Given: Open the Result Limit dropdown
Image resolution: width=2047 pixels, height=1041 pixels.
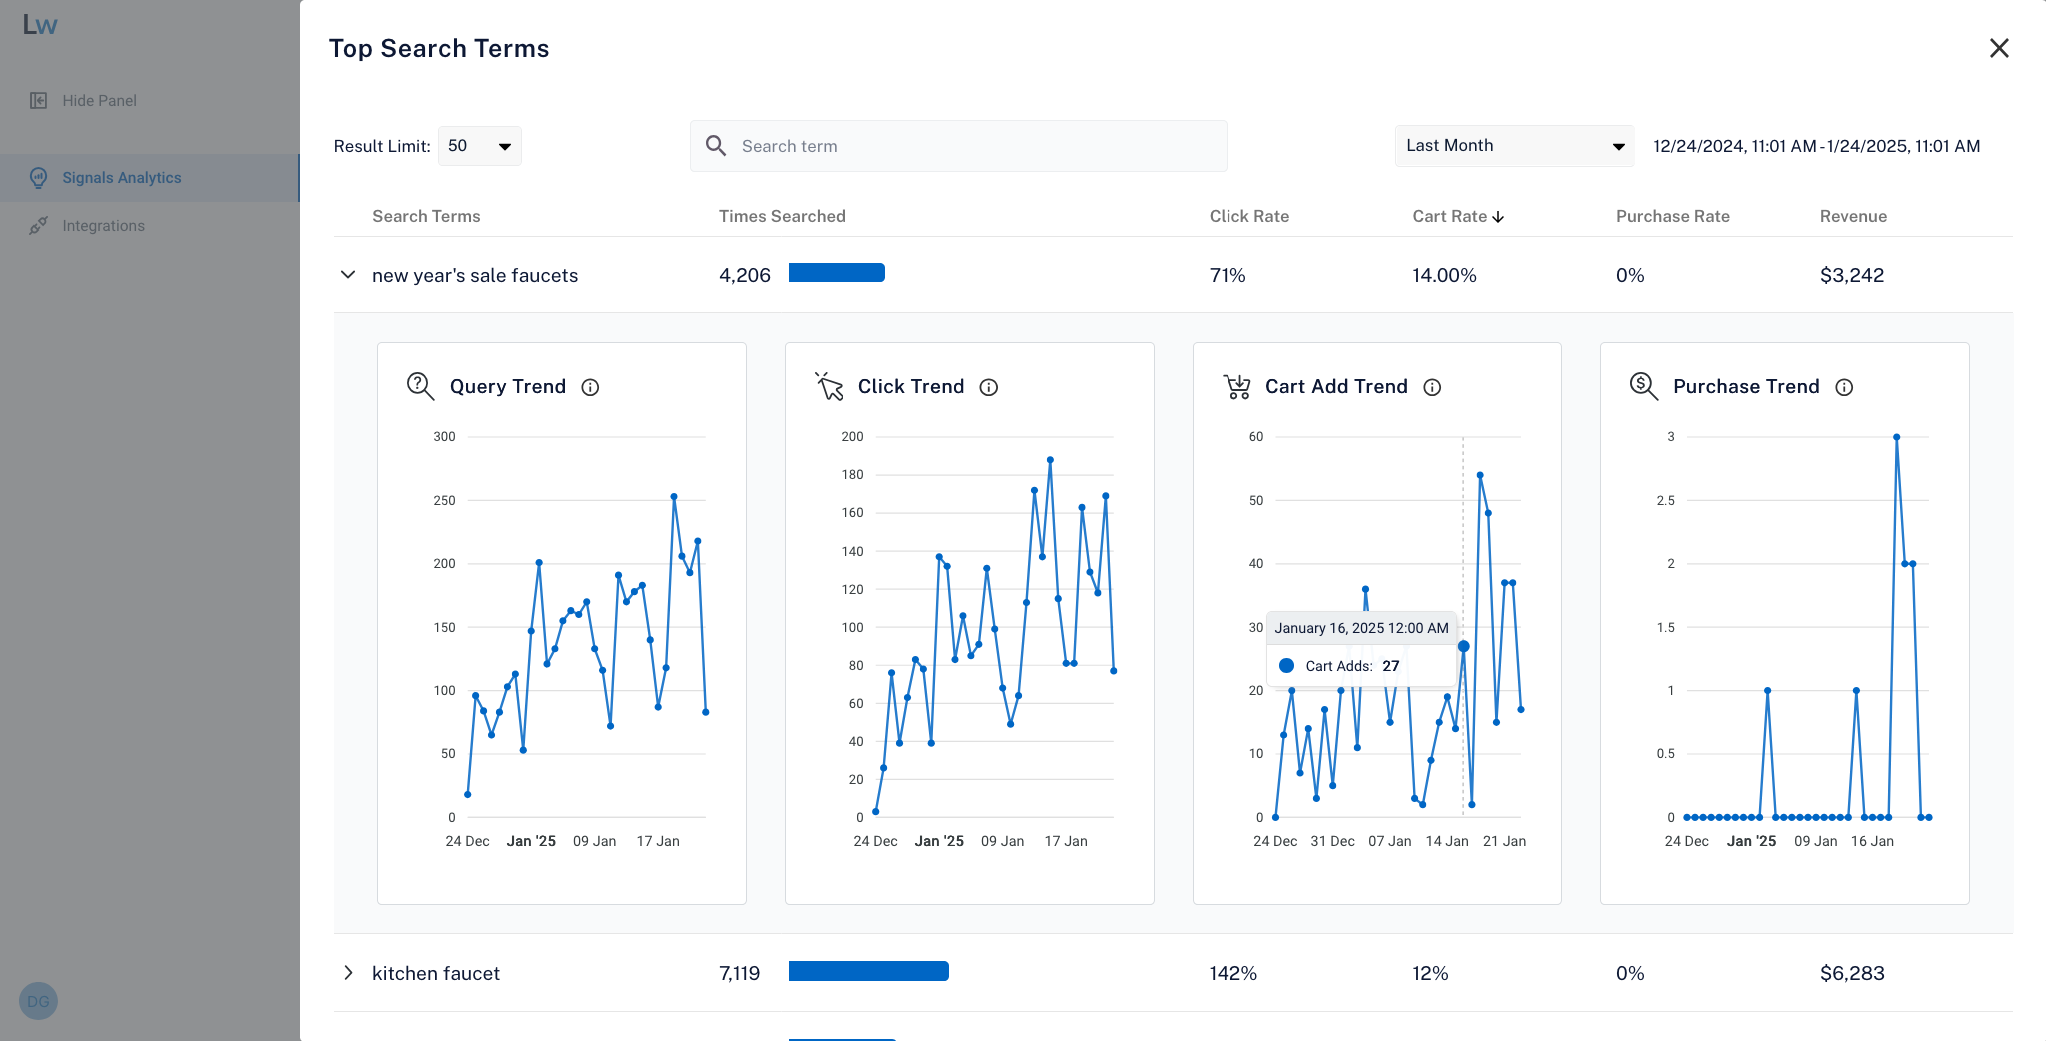Looking at the screenshot, I should [480, 146].
